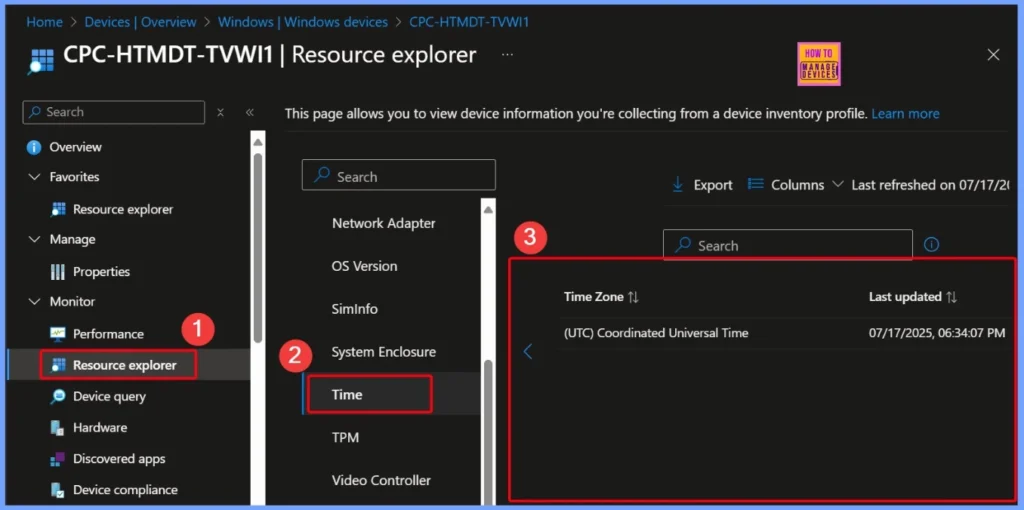1024x510 pixels.
Task: Click the info icon beside the table search
Action: tap(931, 245)
